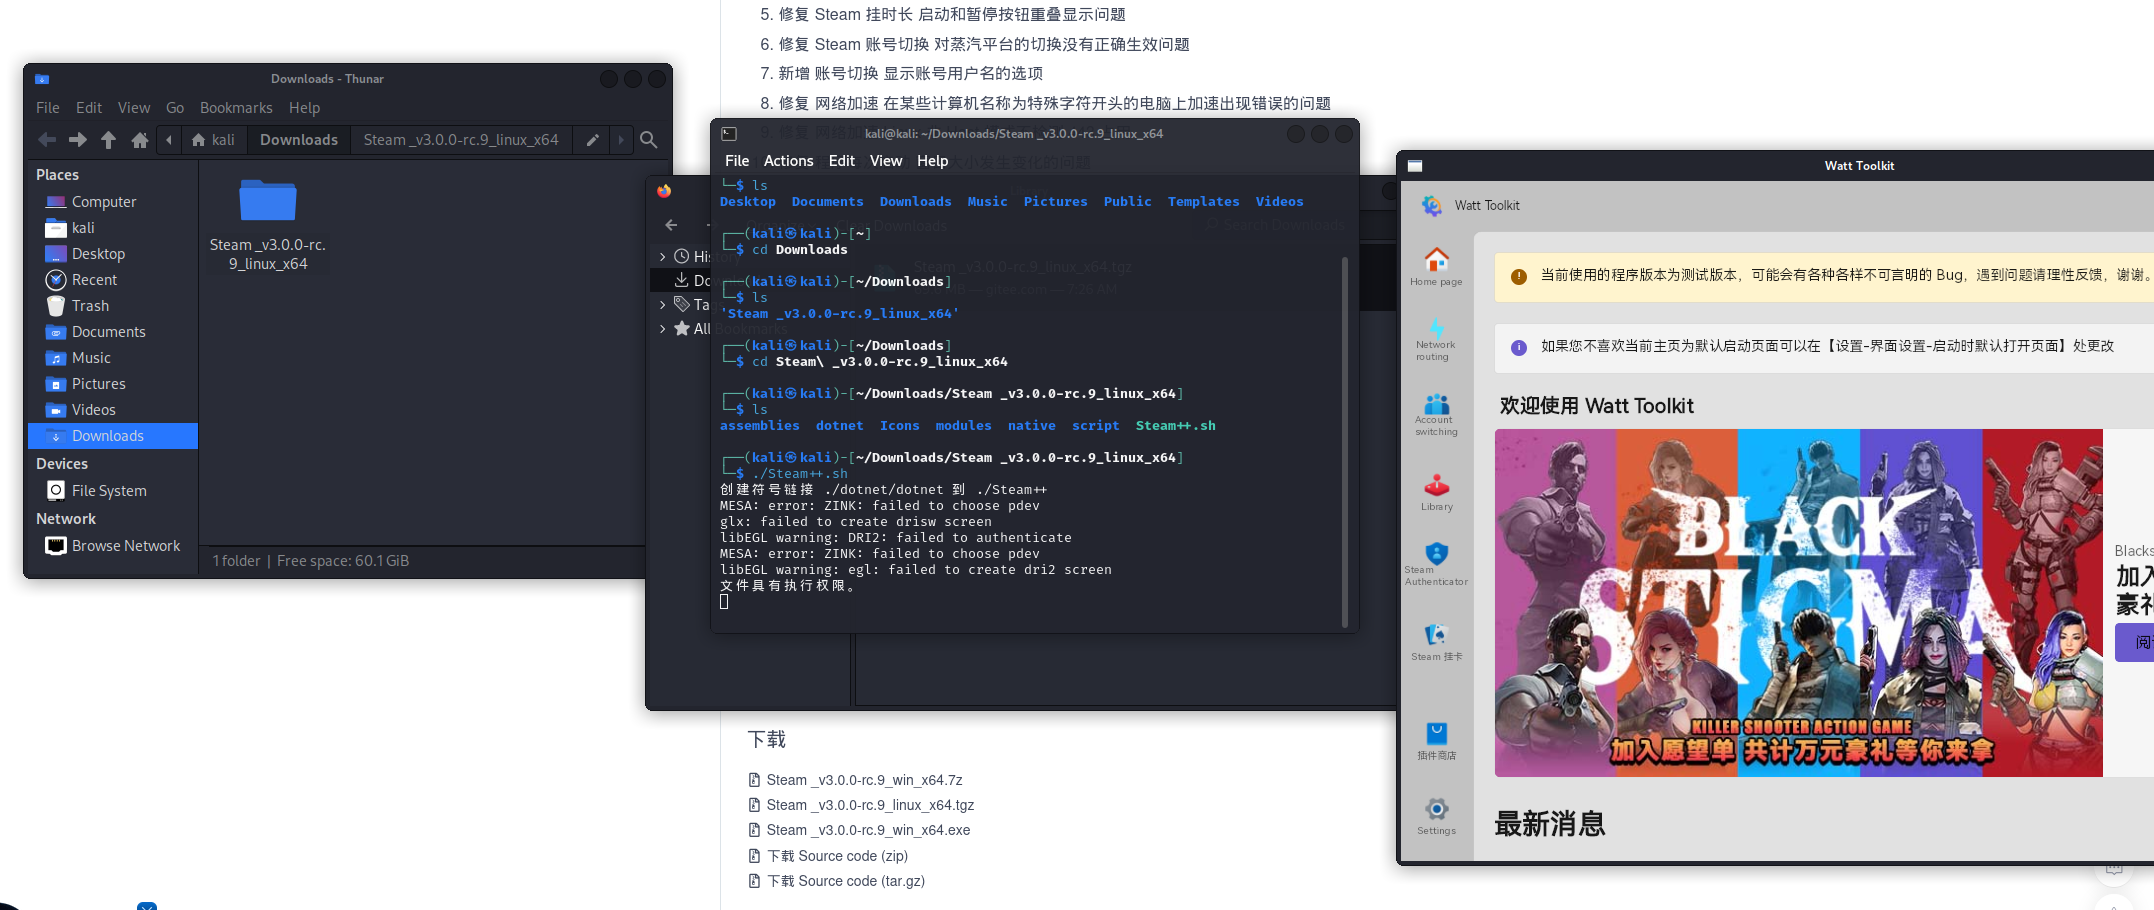The image size is (2154, 910).
Task: Click the Thunar path edit pencil icon
Action: 592,140
